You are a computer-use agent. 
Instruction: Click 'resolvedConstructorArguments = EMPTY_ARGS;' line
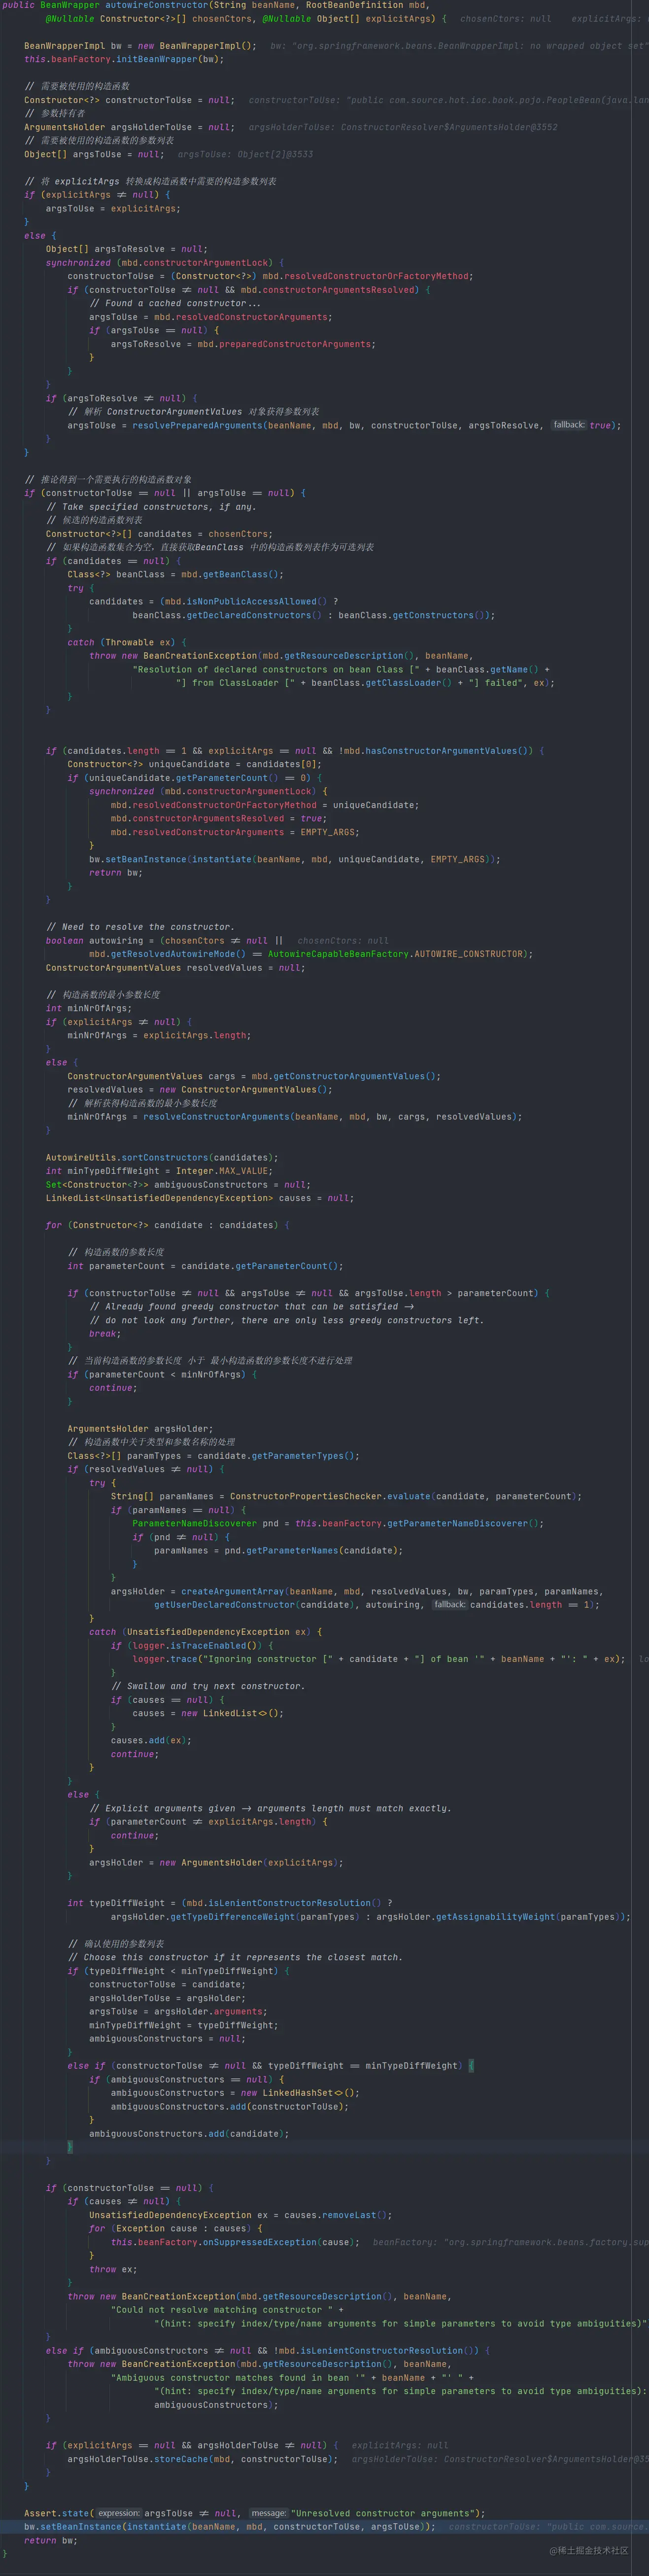coord(245,832)
